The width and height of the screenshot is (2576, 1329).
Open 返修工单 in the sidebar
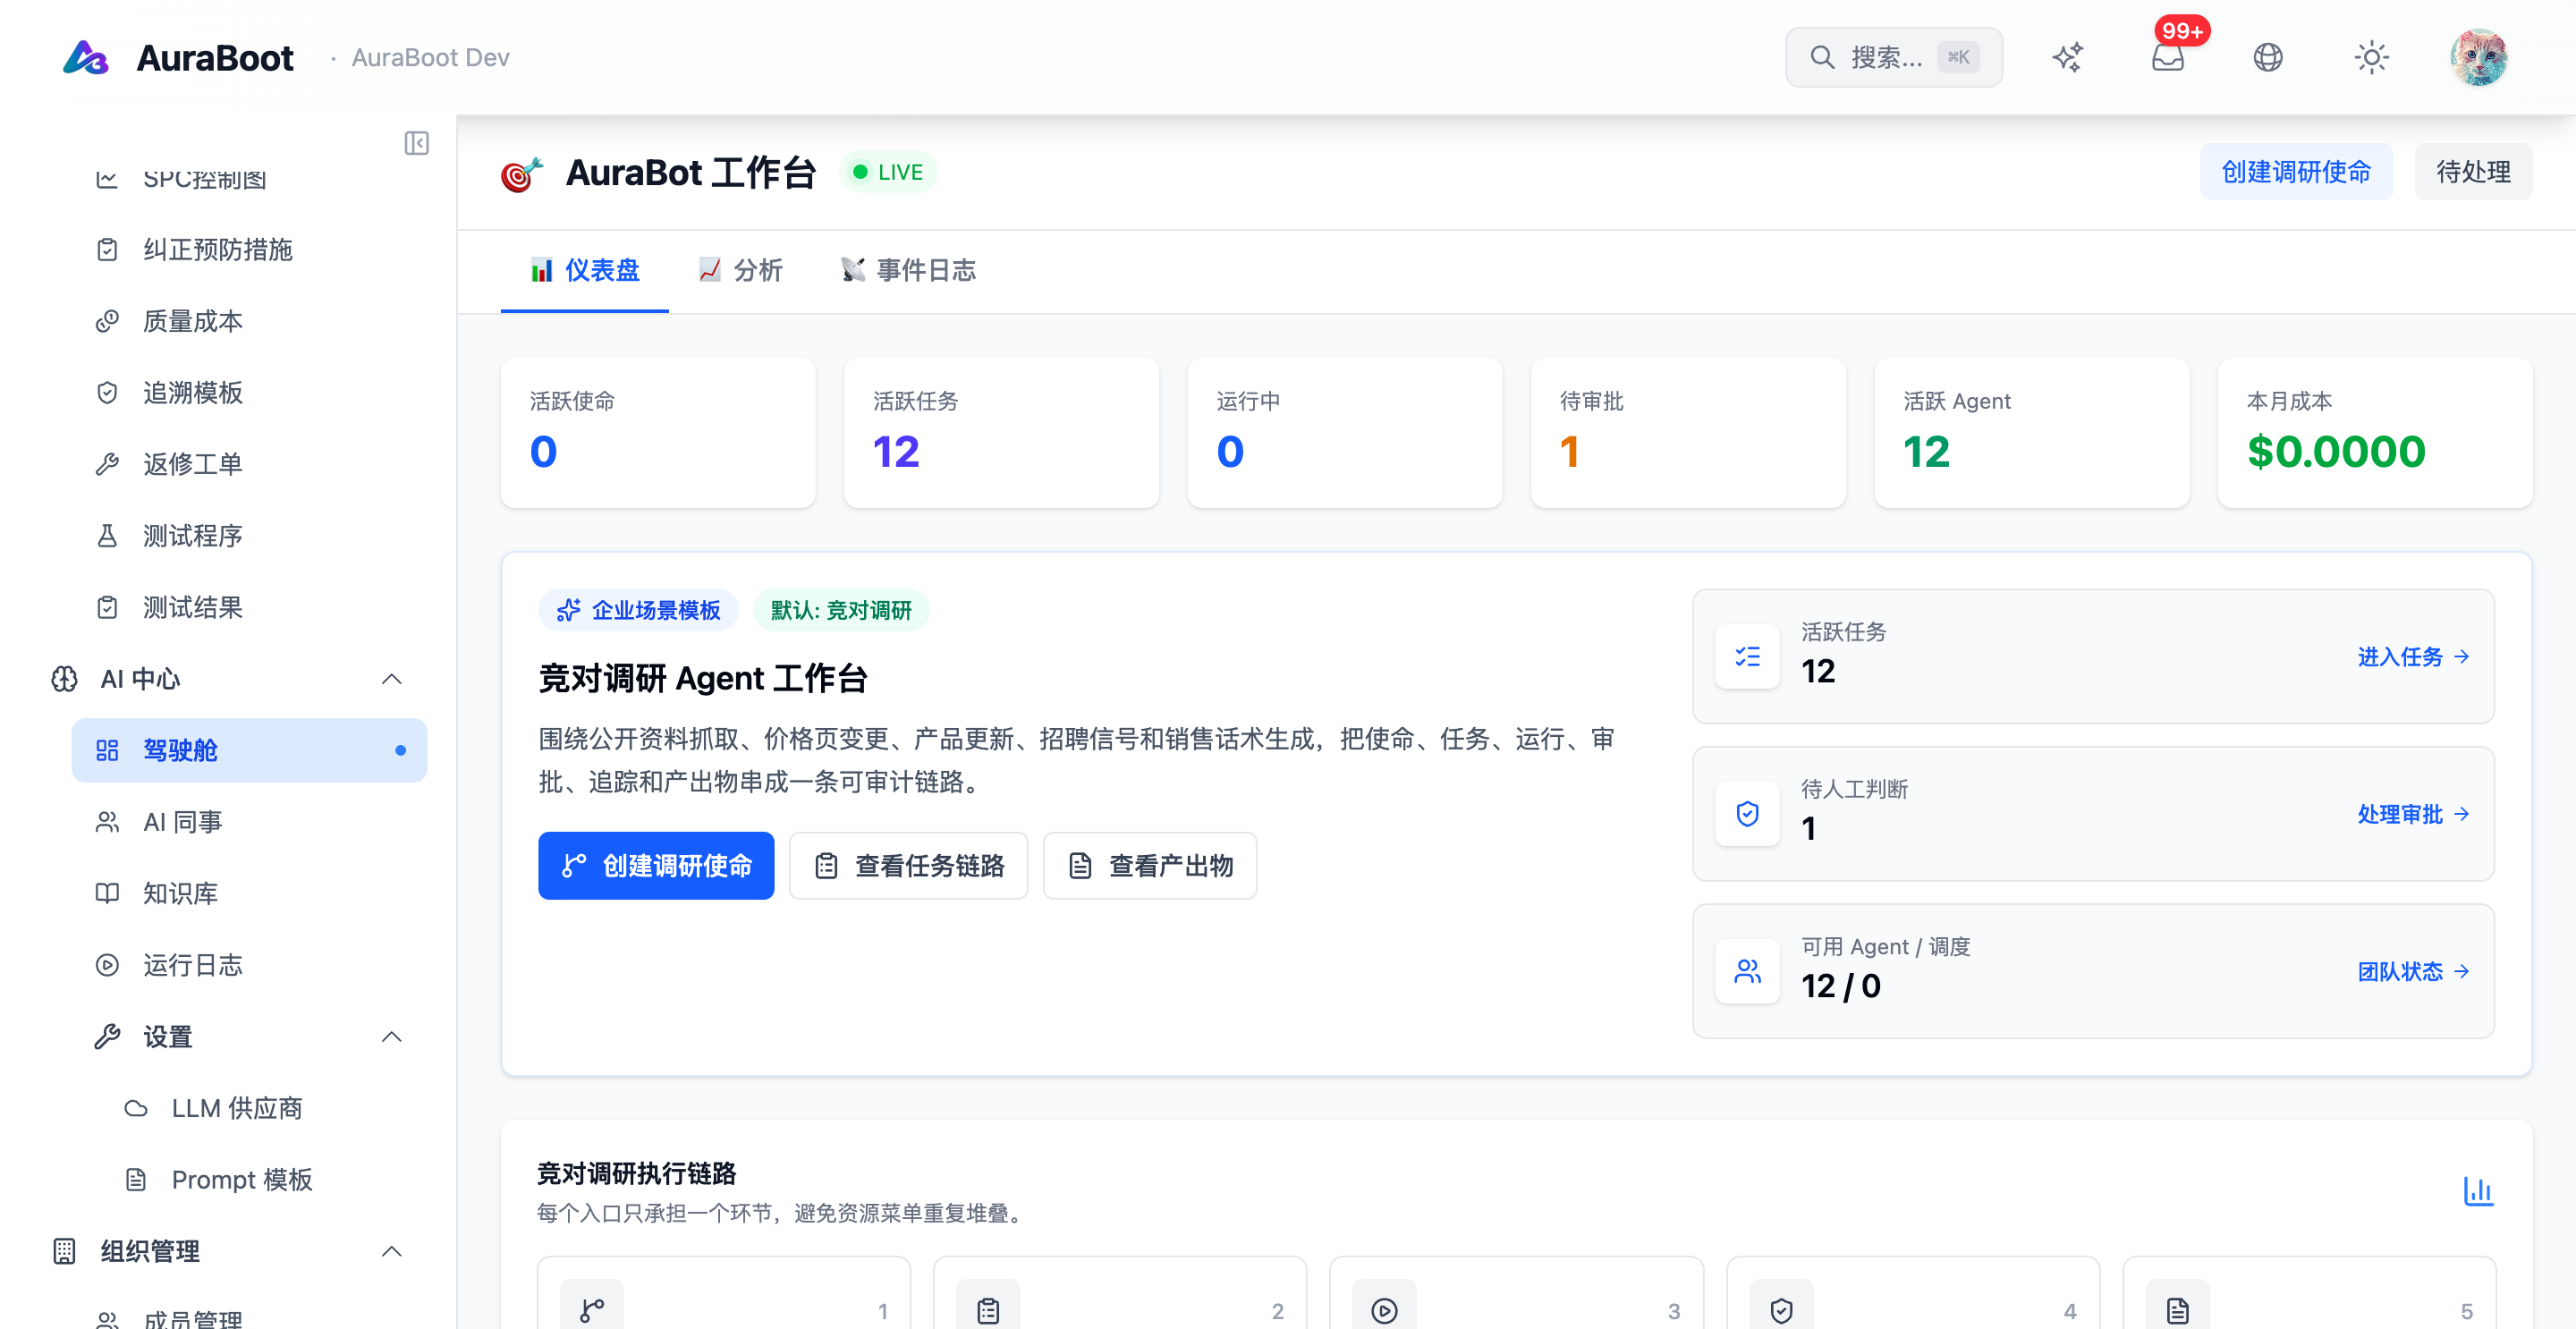tap(250, 464)
